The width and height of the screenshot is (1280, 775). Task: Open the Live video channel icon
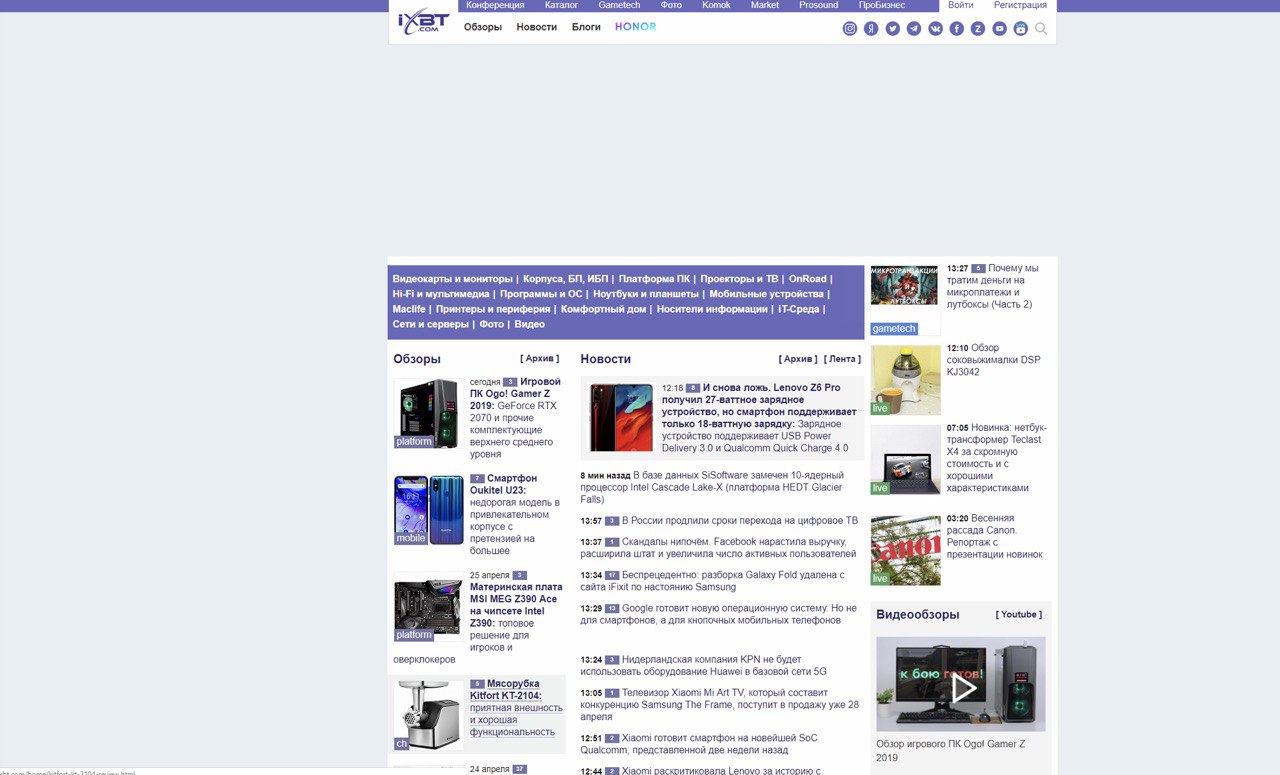[x=1021, y=29]
